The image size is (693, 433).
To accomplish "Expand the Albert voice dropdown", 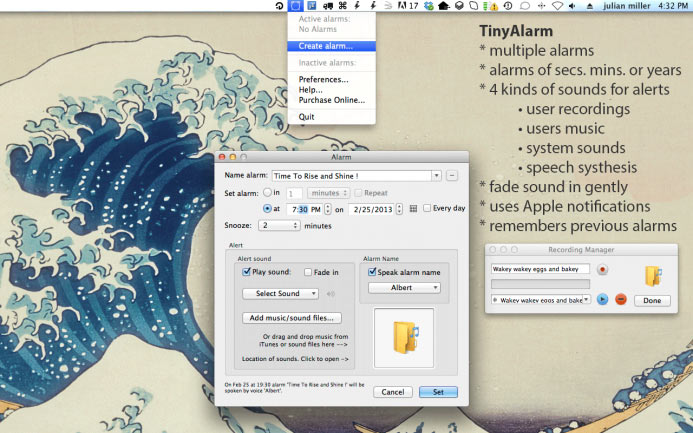I will pyautogui.click(x=404, y=287).
